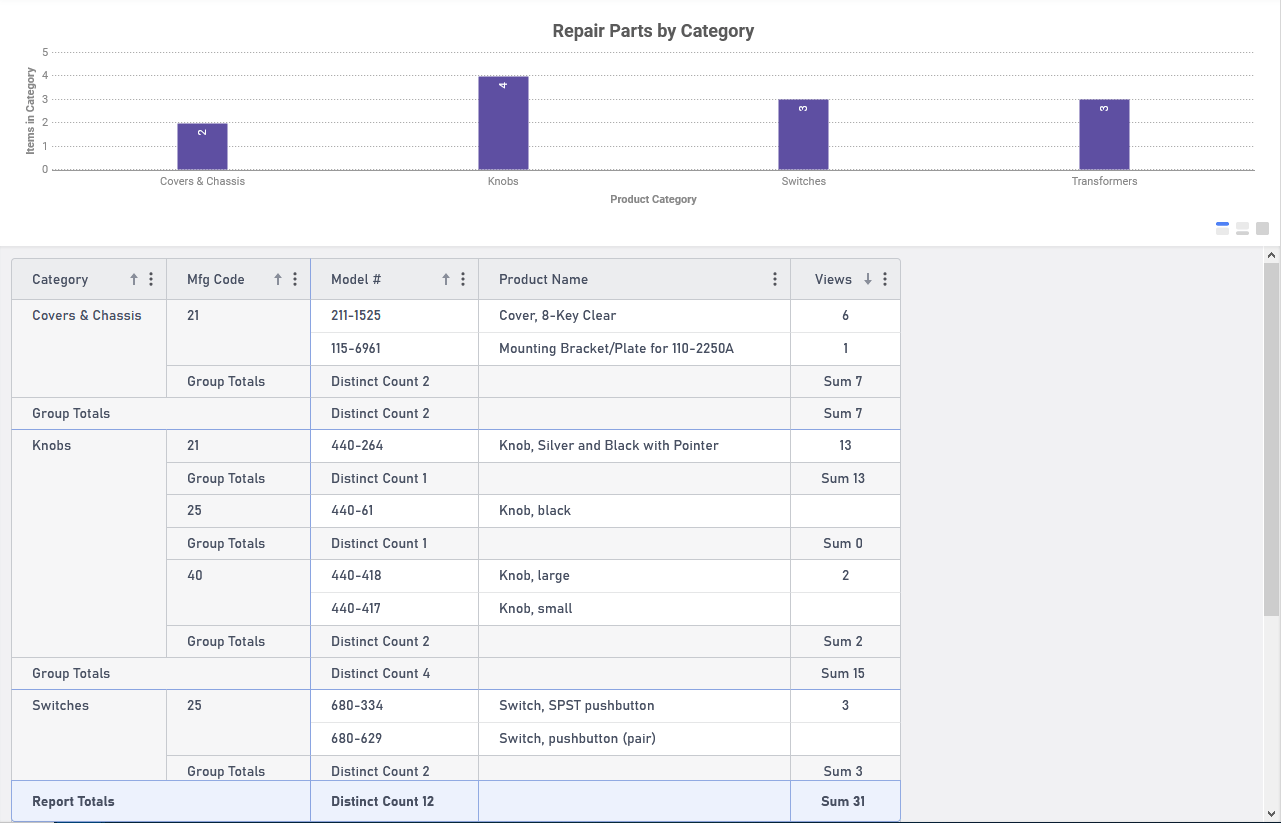Click the Transformers chart bar

(x=1104, y=135)
